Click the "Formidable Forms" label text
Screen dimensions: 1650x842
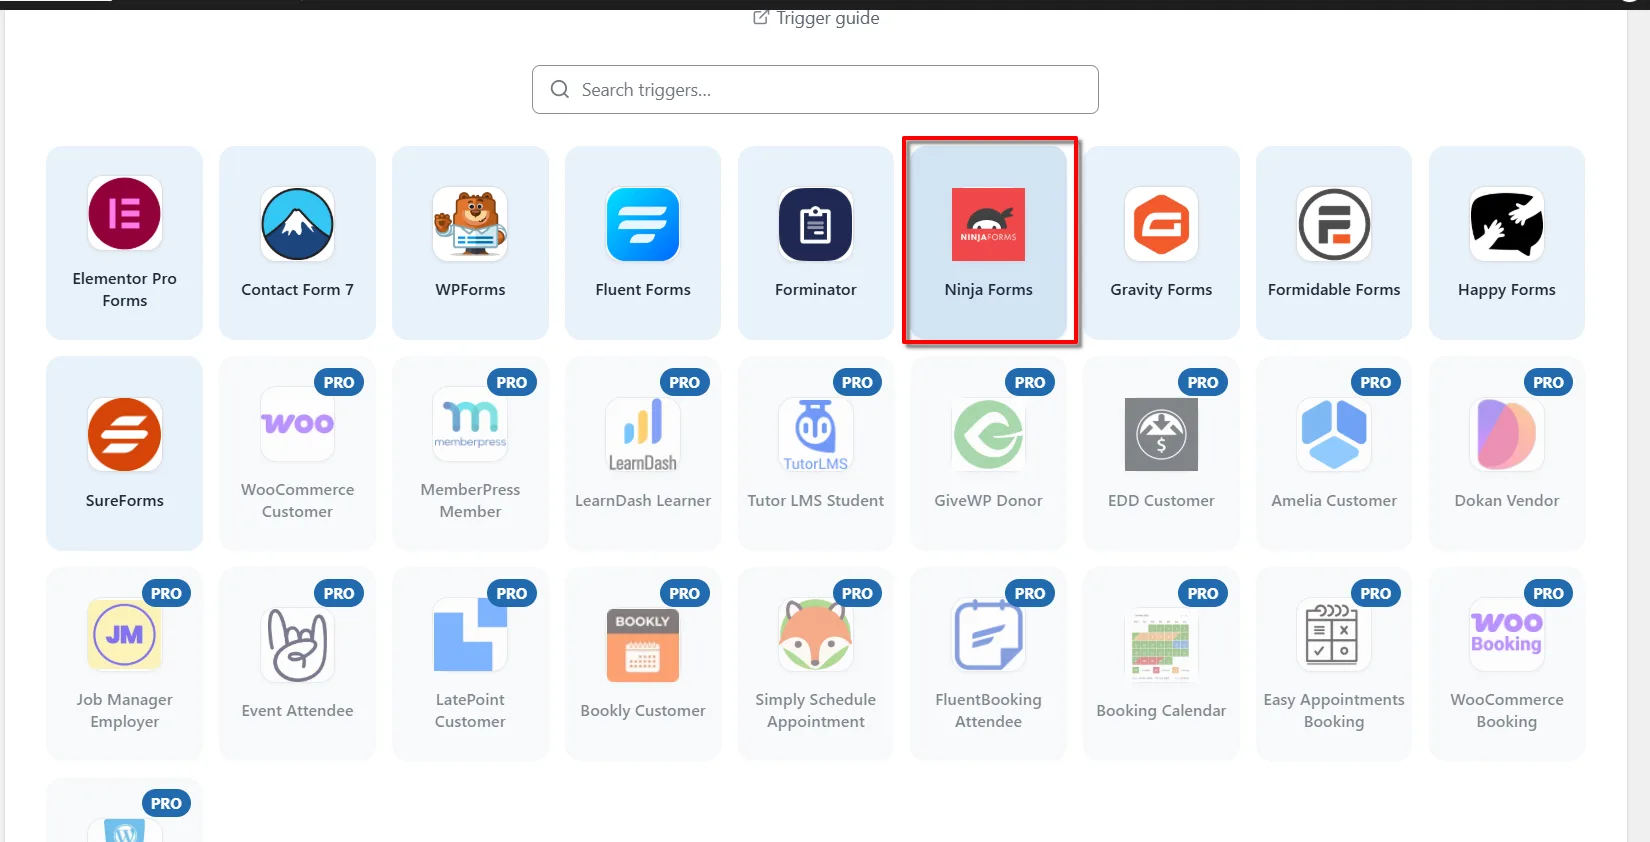point(1334,290)
